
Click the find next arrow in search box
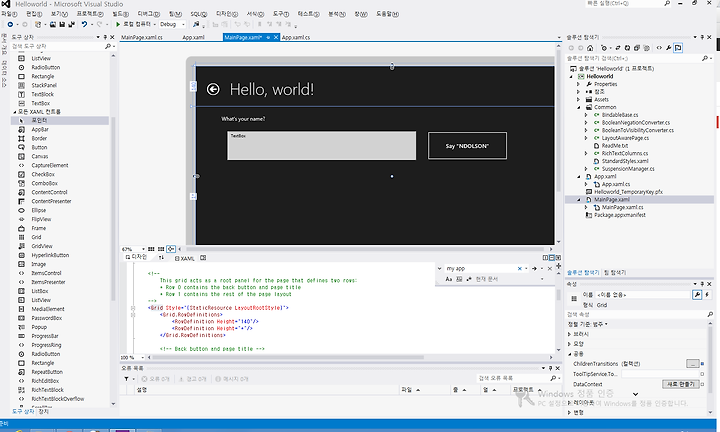534,269
